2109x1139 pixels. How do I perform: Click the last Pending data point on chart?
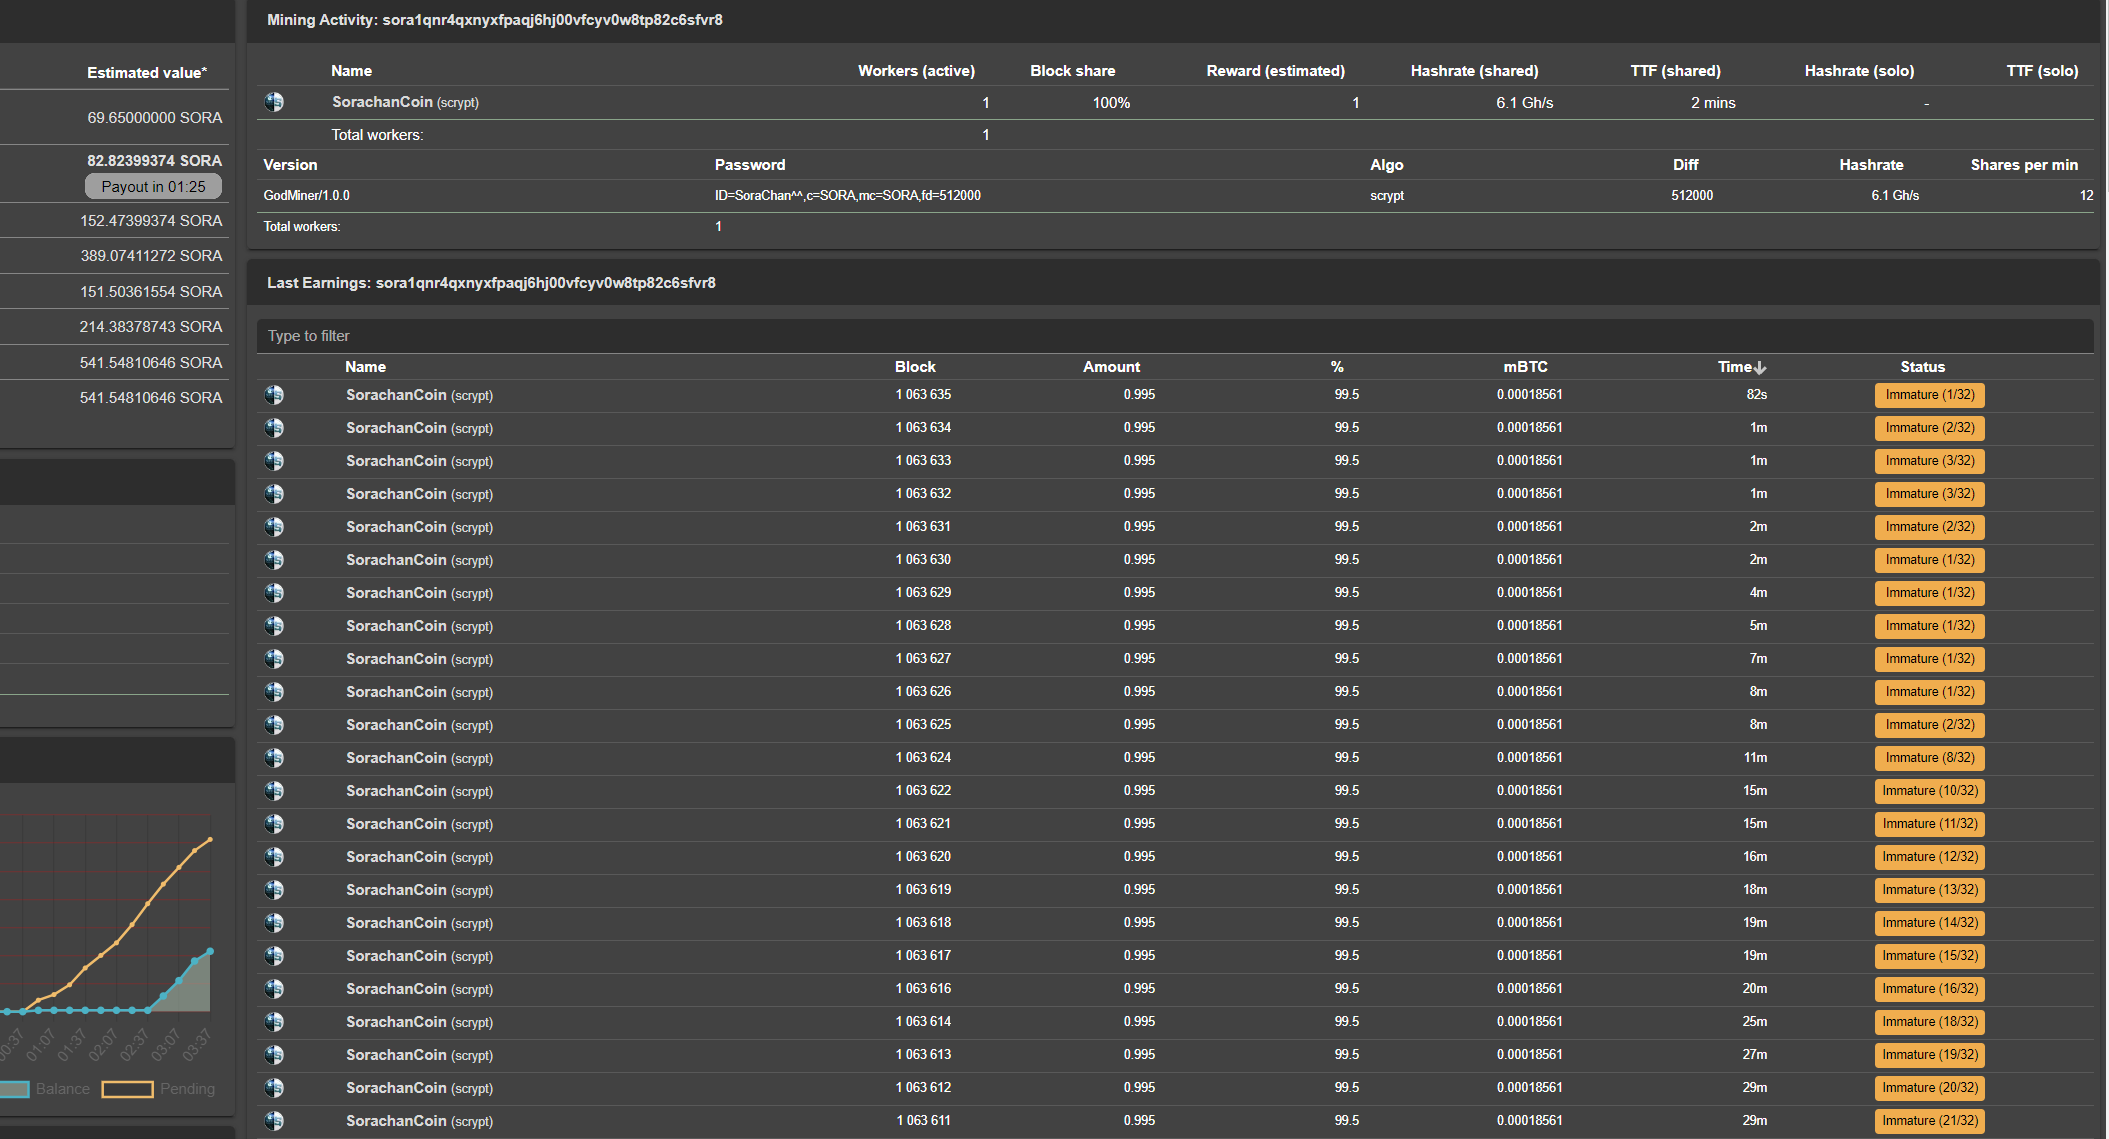(210, 839)
